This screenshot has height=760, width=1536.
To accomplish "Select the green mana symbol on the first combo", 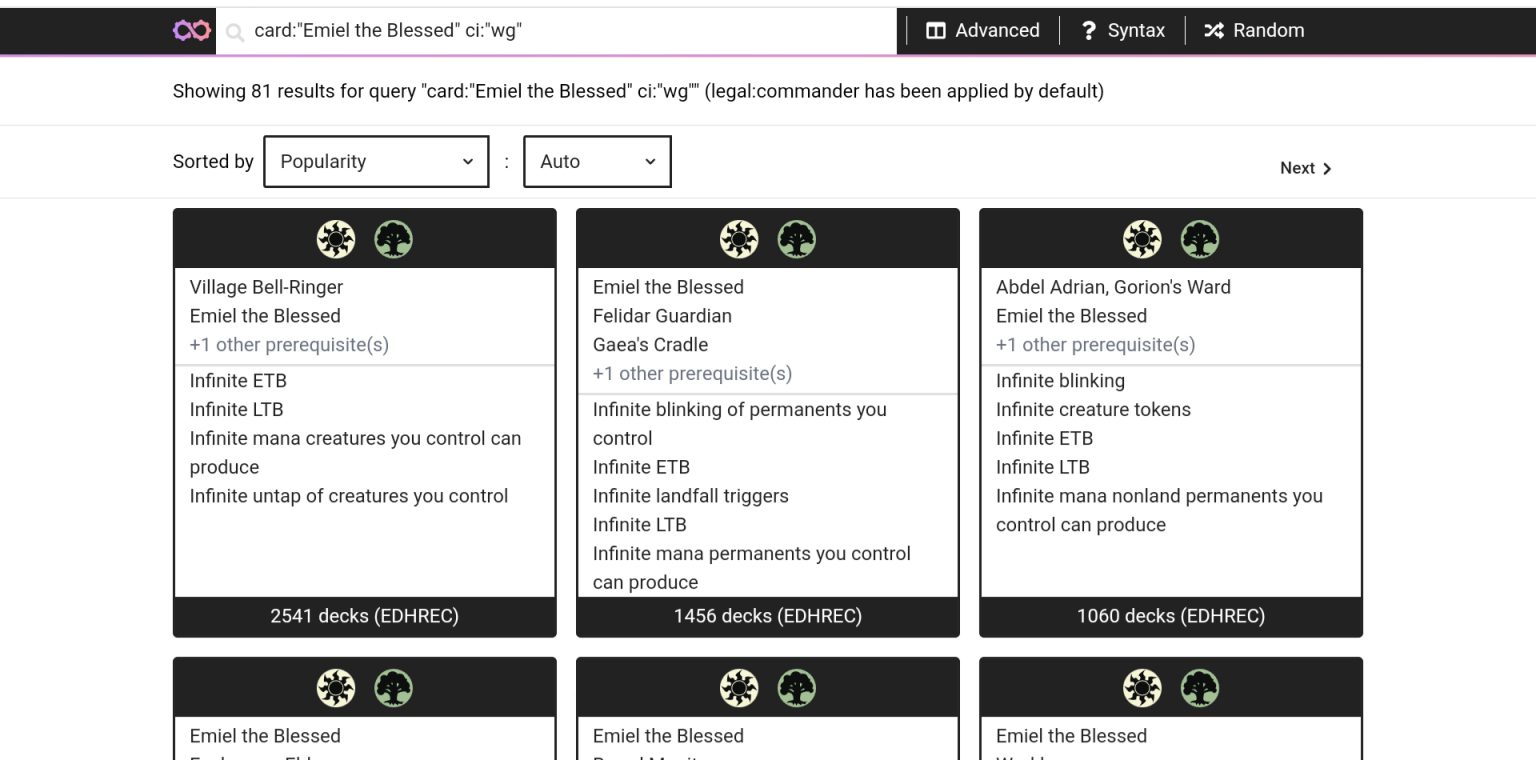I will [x=394, y=239].
